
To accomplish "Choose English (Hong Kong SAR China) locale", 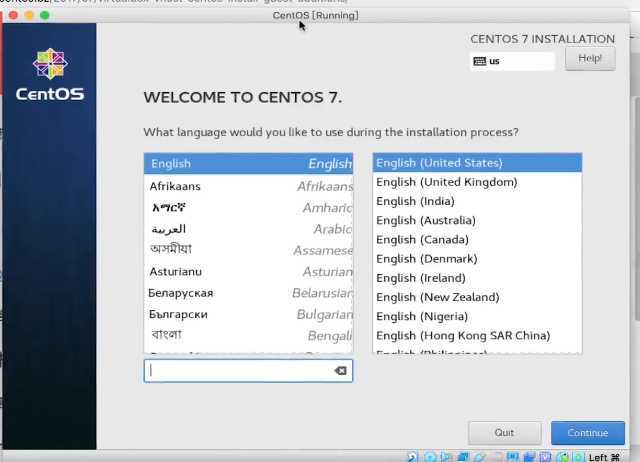I will (x=477, y=335).
